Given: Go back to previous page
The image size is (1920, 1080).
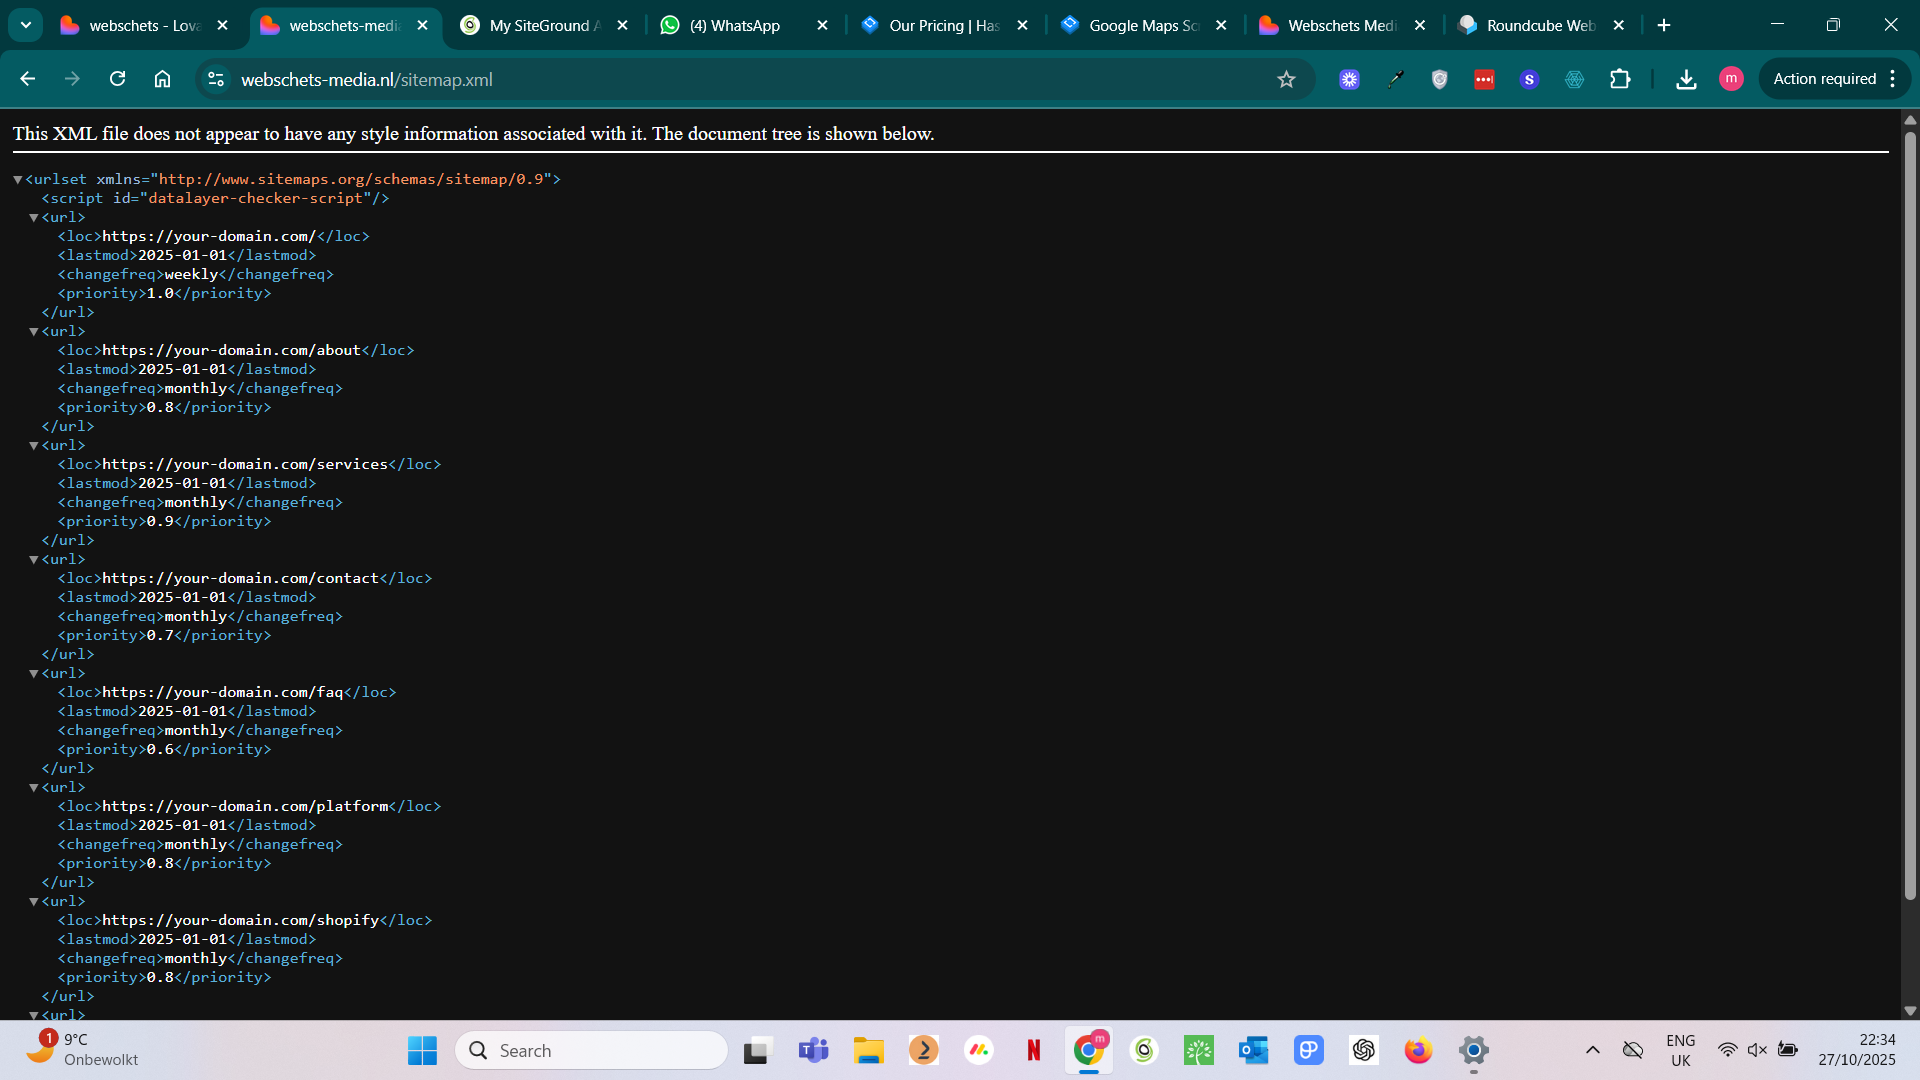Looking at the screenshot, I should pos(28,79).
